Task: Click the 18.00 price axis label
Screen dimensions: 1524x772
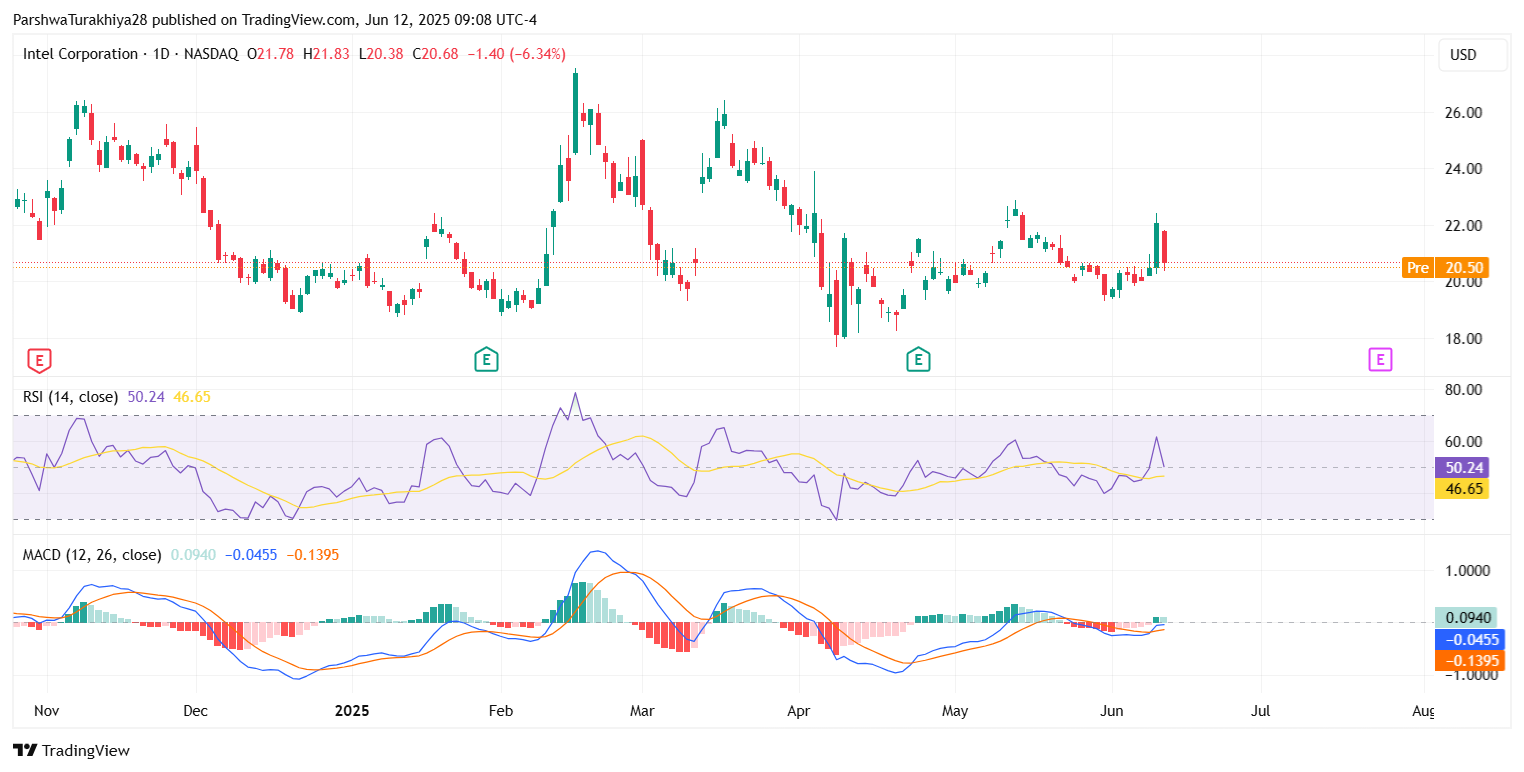Action: tap(1461, 339)
